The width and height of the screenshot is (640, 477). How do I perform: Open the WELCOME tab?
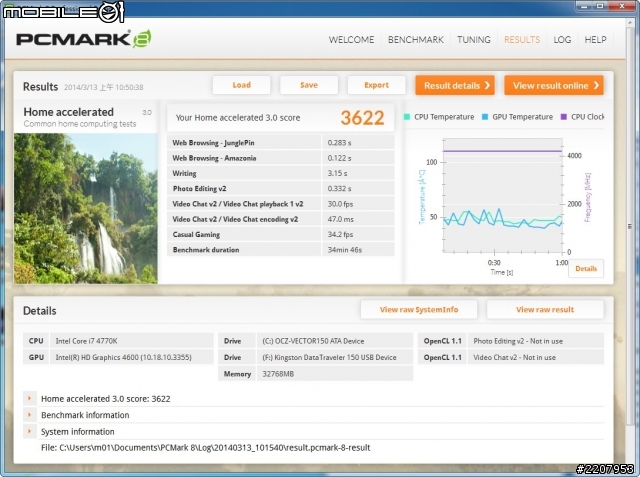351,40
